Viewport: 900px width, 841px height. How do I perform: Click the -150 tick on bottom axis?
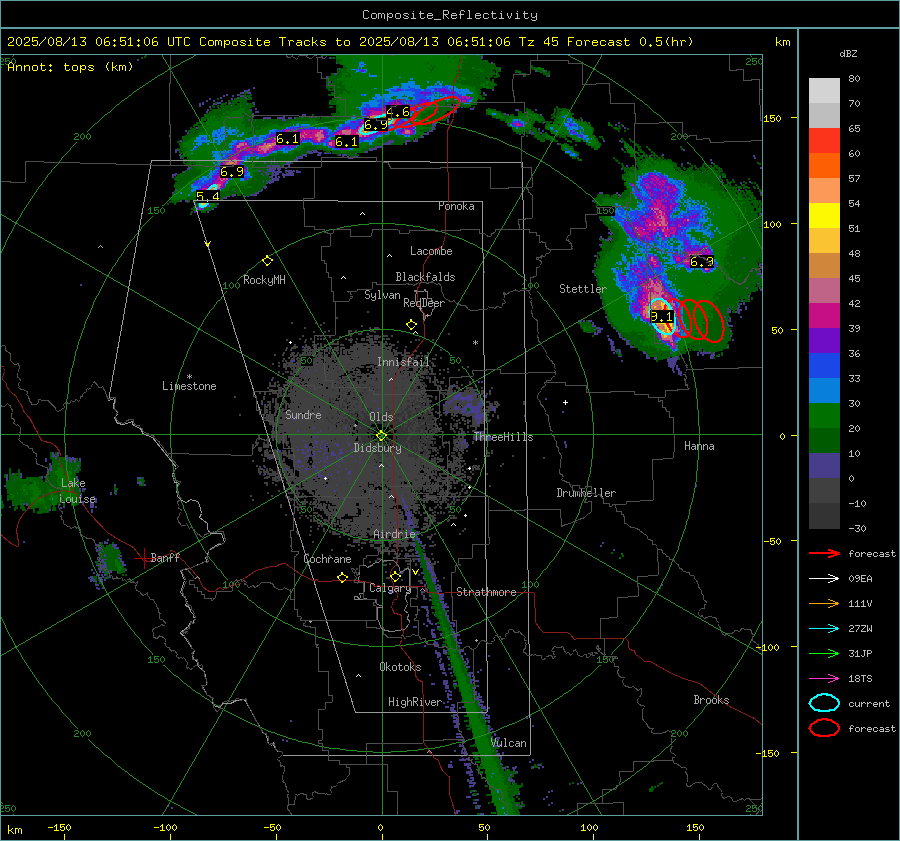point(59,828)
